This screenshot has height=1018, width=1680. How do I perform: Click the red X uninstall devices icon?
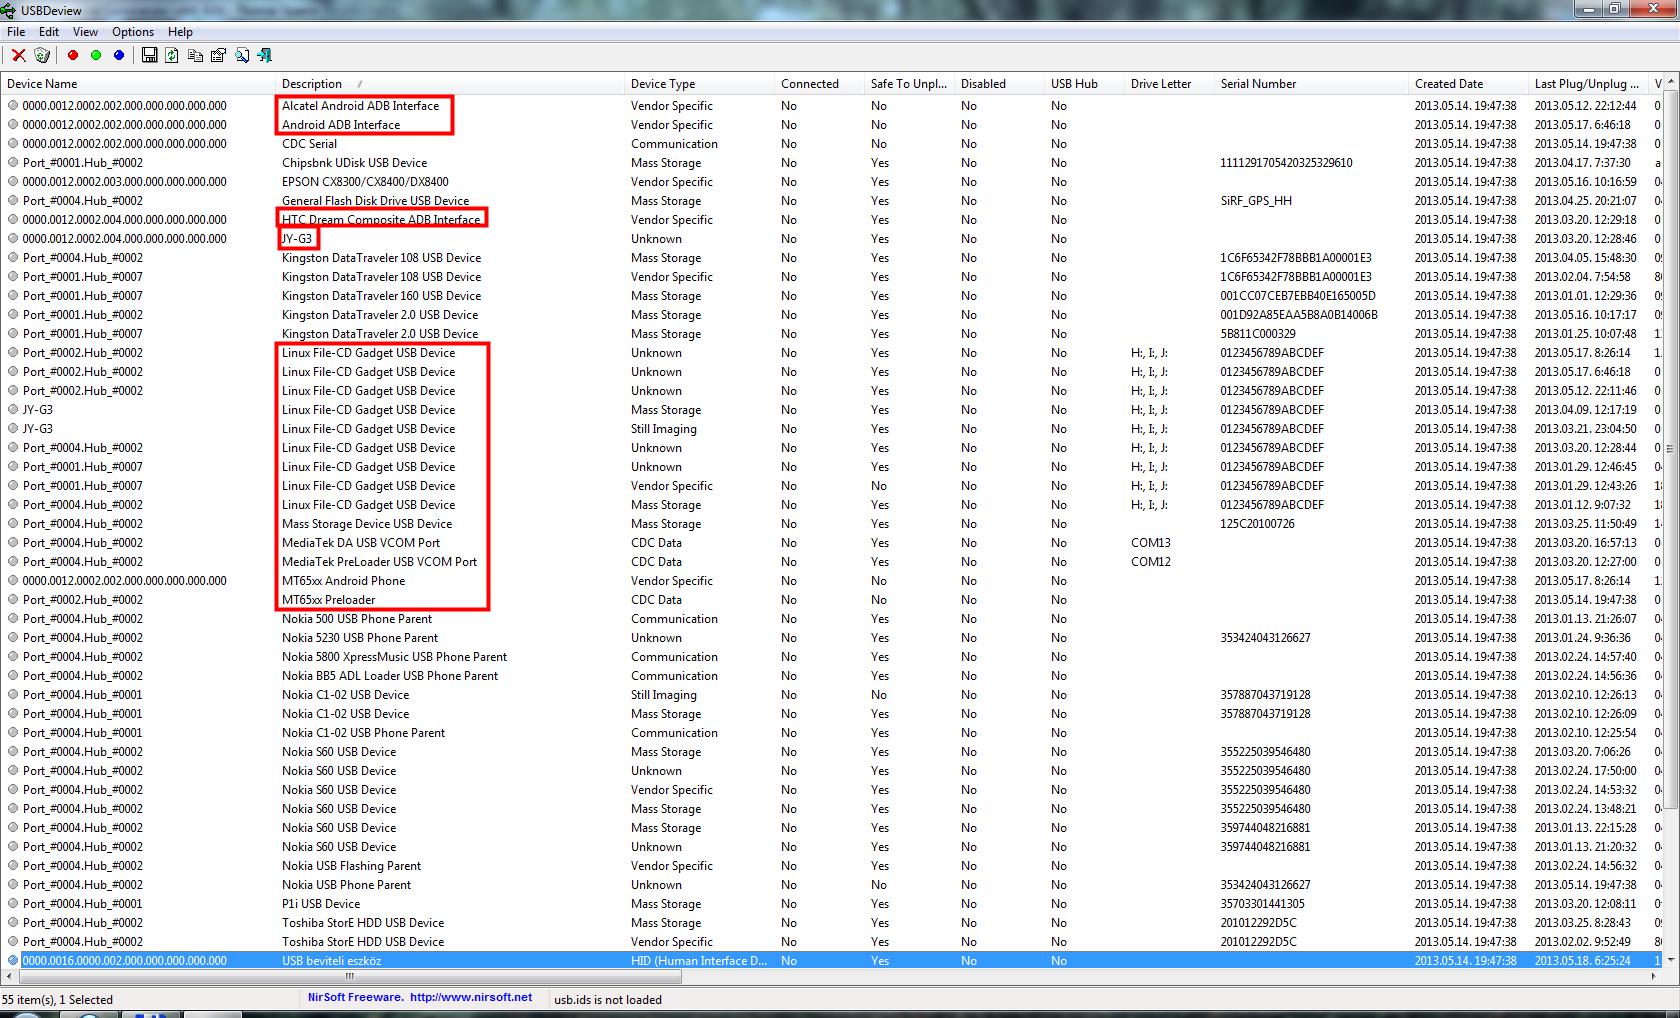pyautogui.click(x=18, y=56)
